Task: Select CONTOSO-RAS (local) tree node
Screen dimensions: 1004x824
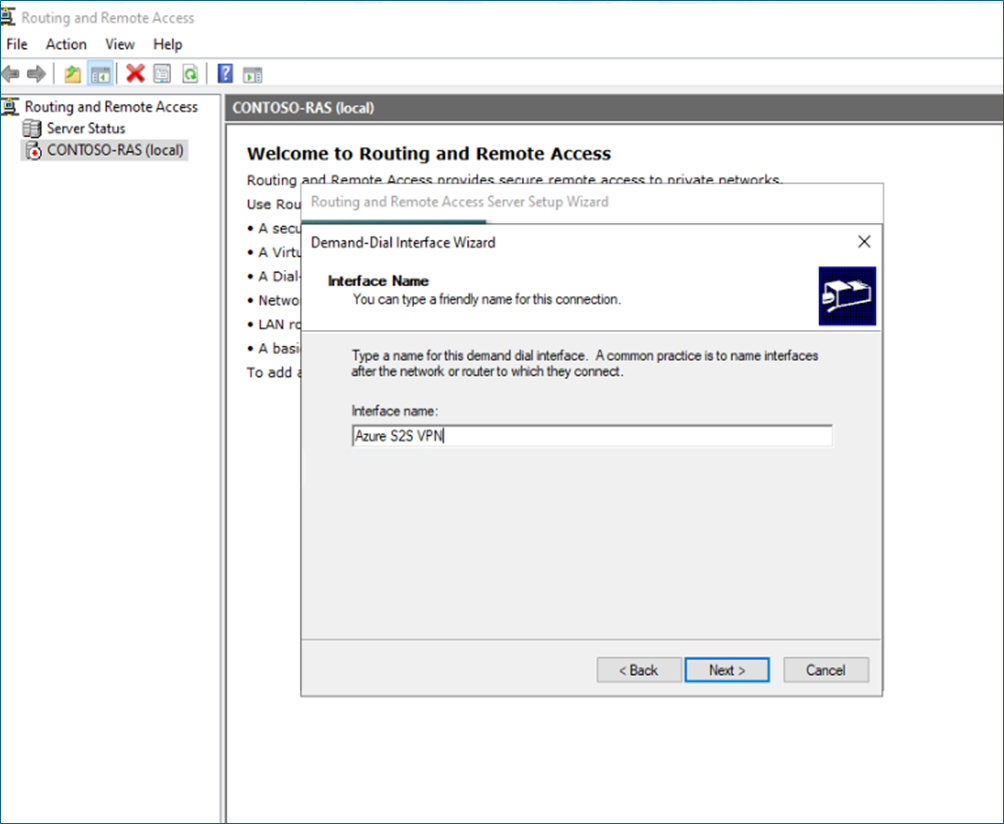Action: 116,150
